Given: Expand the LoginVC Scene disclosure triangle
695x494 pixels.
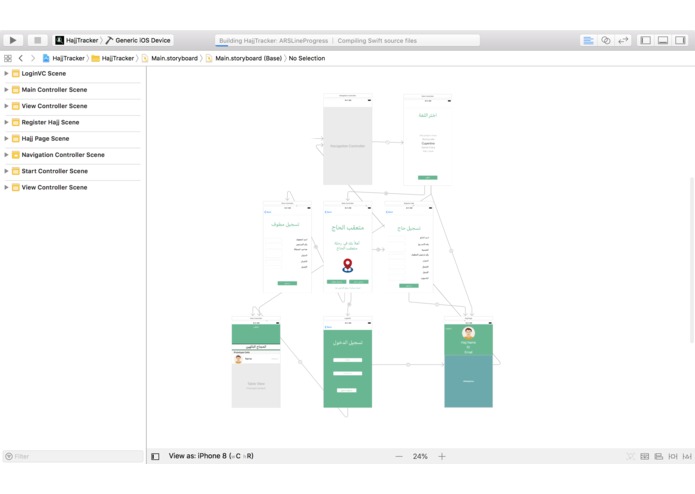Looking at the screenshot, I should point(6,74).
